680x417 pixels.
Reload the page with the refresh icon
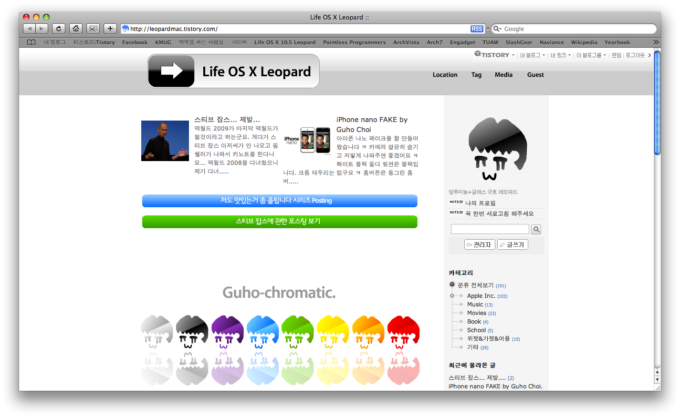point(59,29)
